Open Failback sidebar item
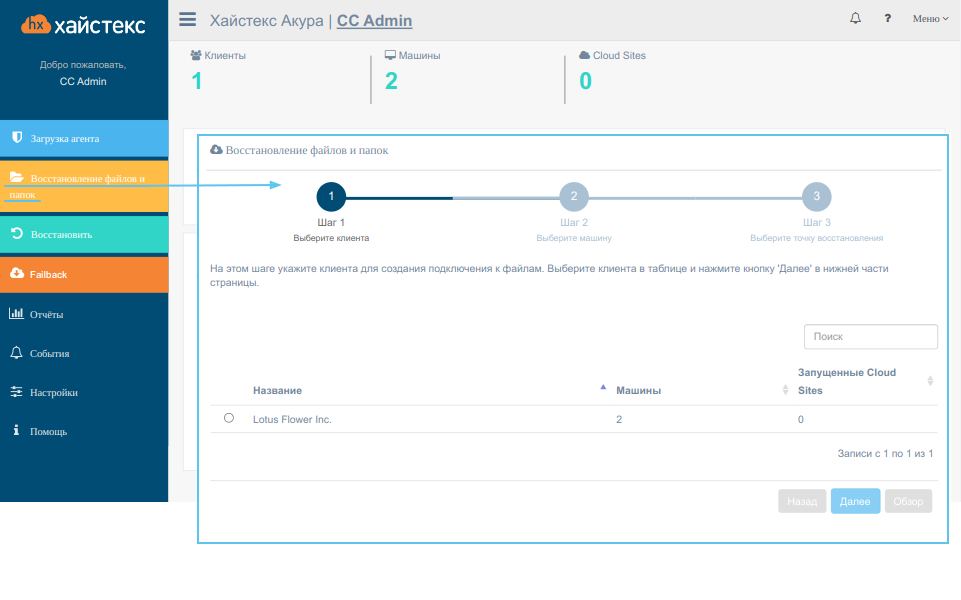Viewport: 961px width, 600px height. coord(84,275)
